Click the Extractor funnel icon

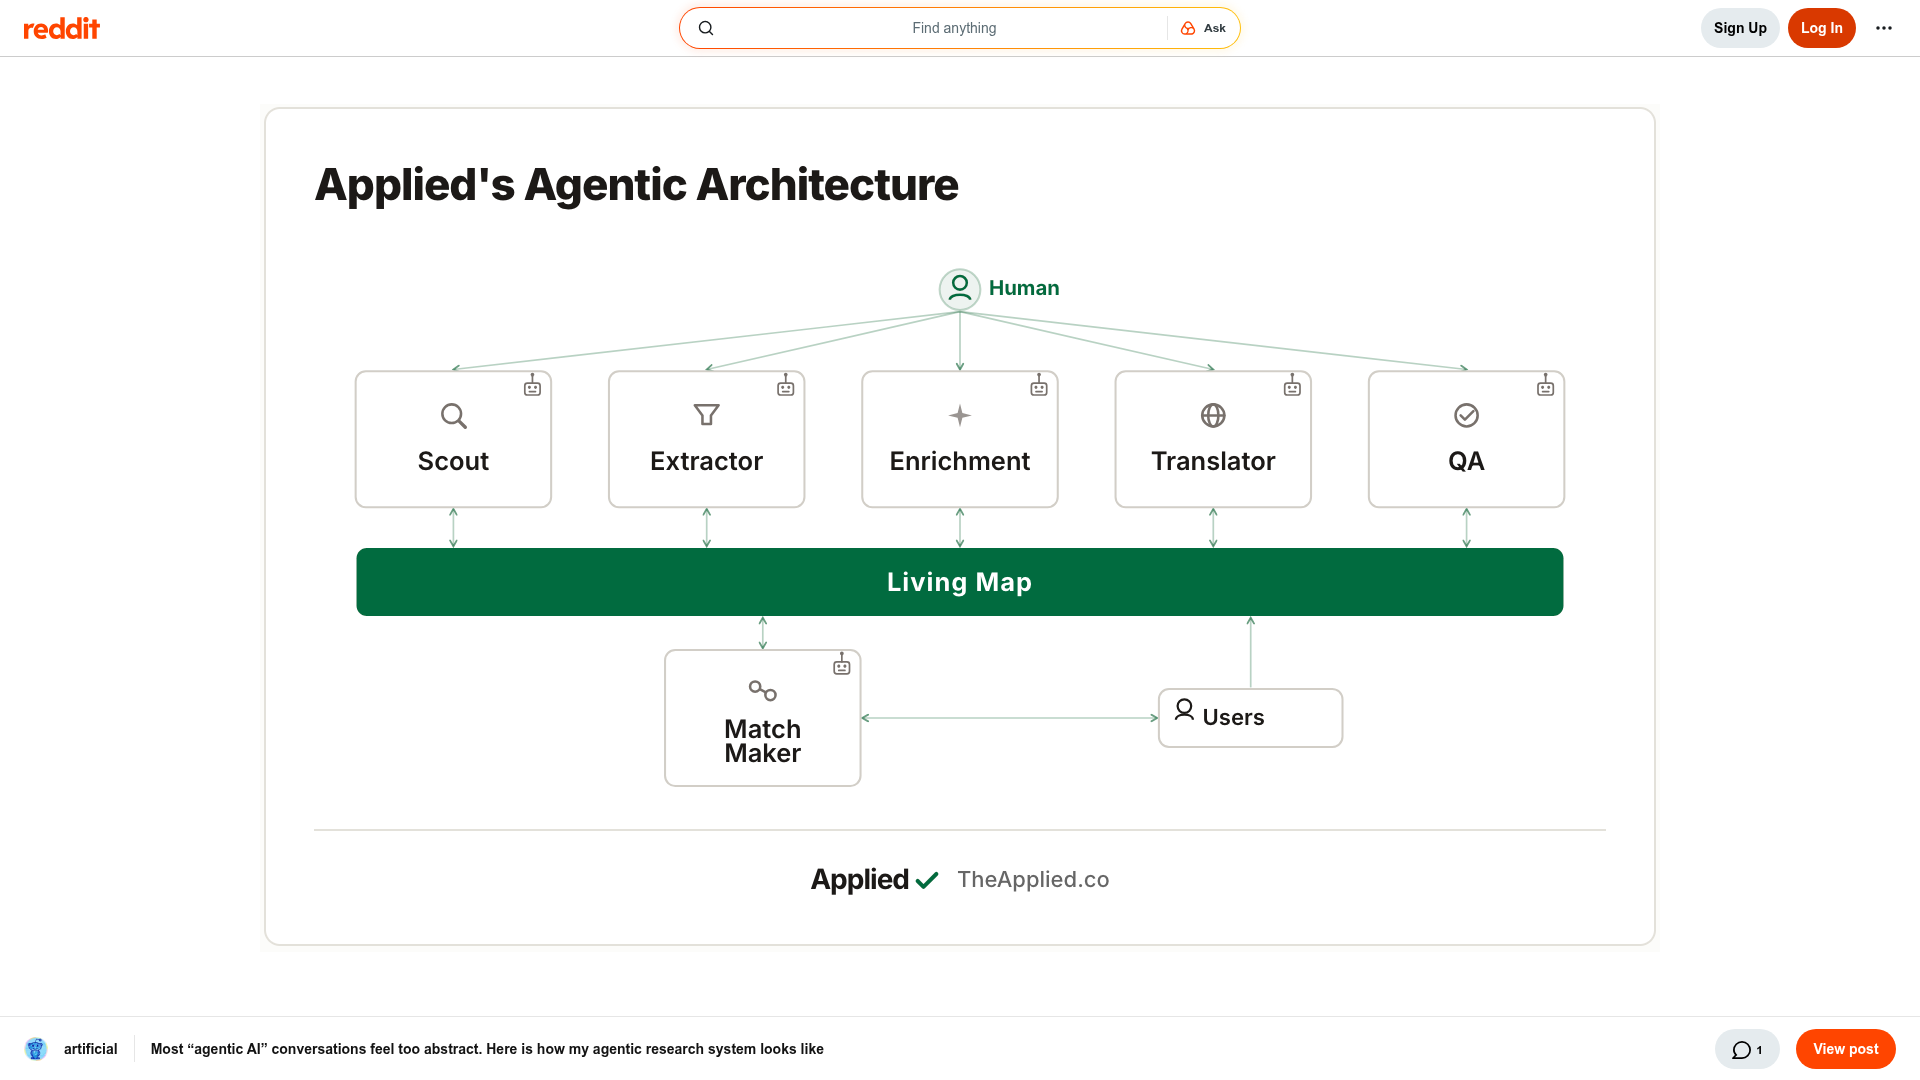pyautogui.click(x=707, y=415)
